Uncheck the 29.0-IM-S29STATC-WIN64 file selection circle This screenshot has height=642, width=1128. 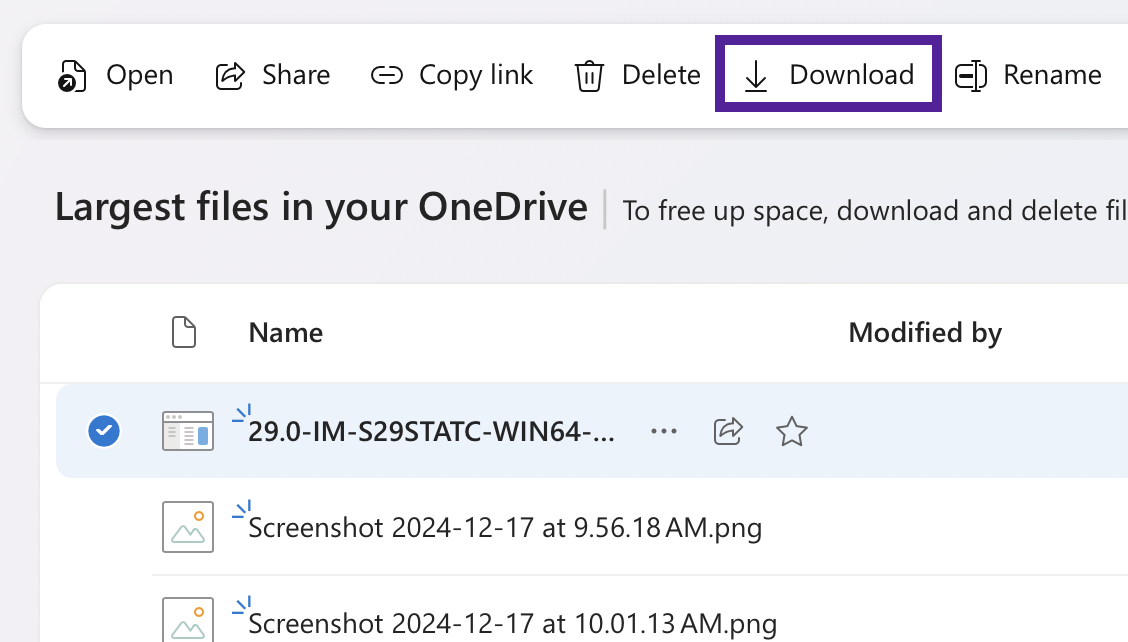[104, 431]
